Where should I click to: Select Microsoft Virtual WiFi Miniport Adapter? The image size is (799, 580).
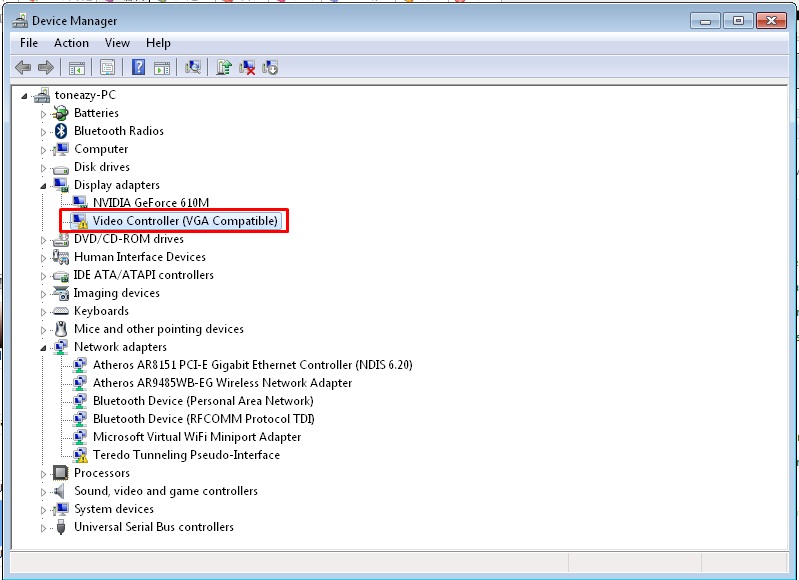pyautogui.click(x=197, y=437)
